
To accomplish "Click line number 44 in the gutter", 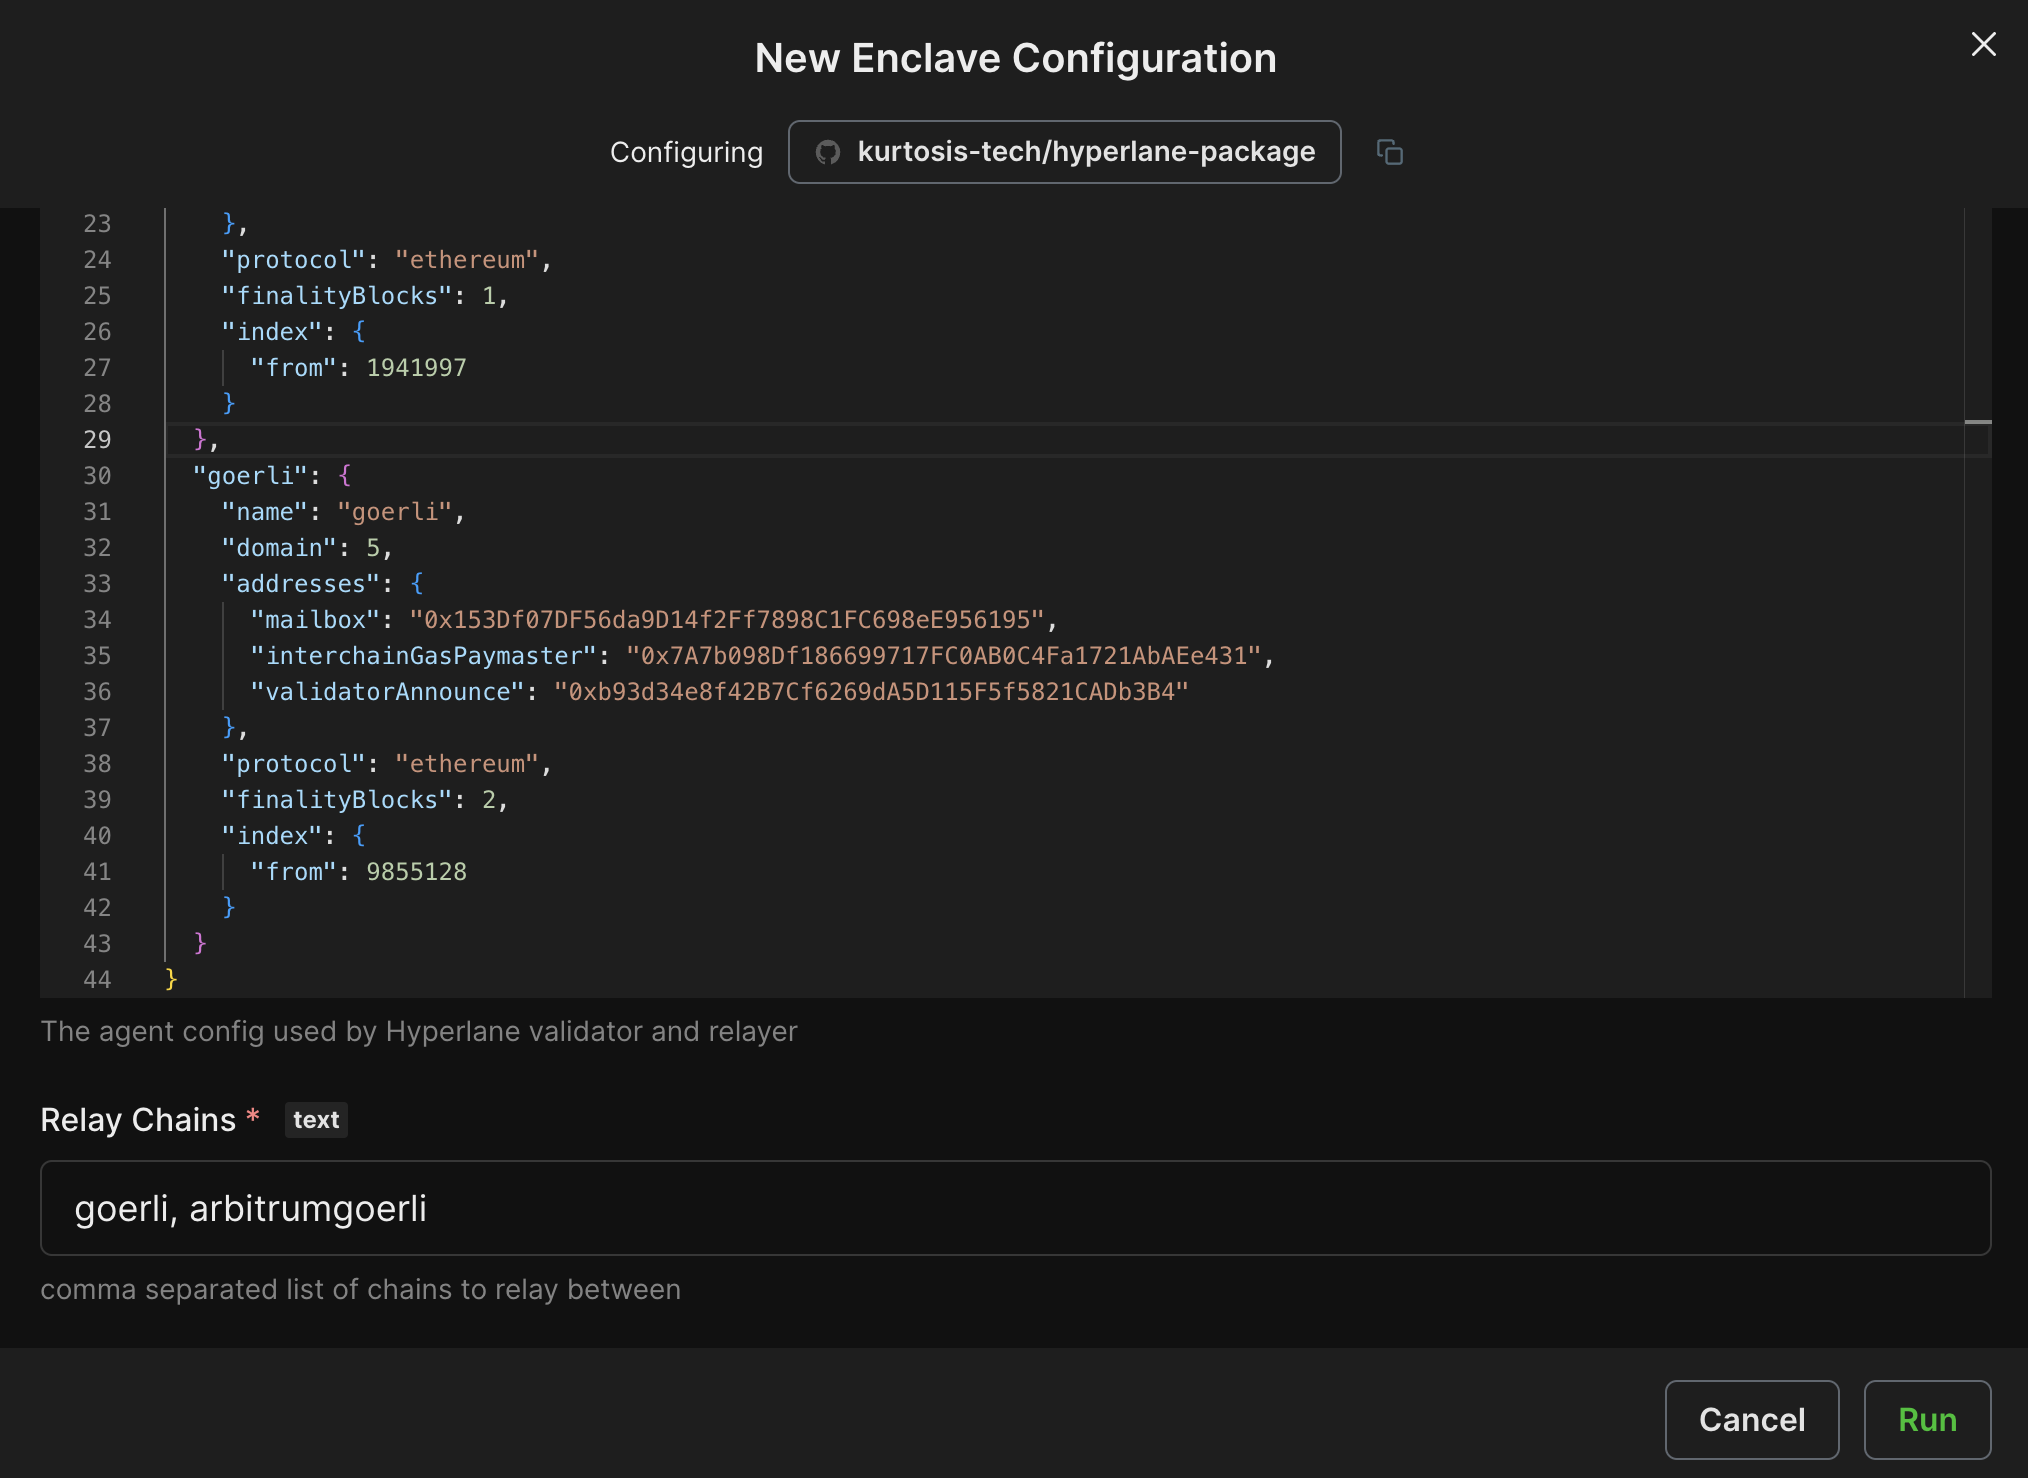I will pyautogui.click(x=97, y=980).
